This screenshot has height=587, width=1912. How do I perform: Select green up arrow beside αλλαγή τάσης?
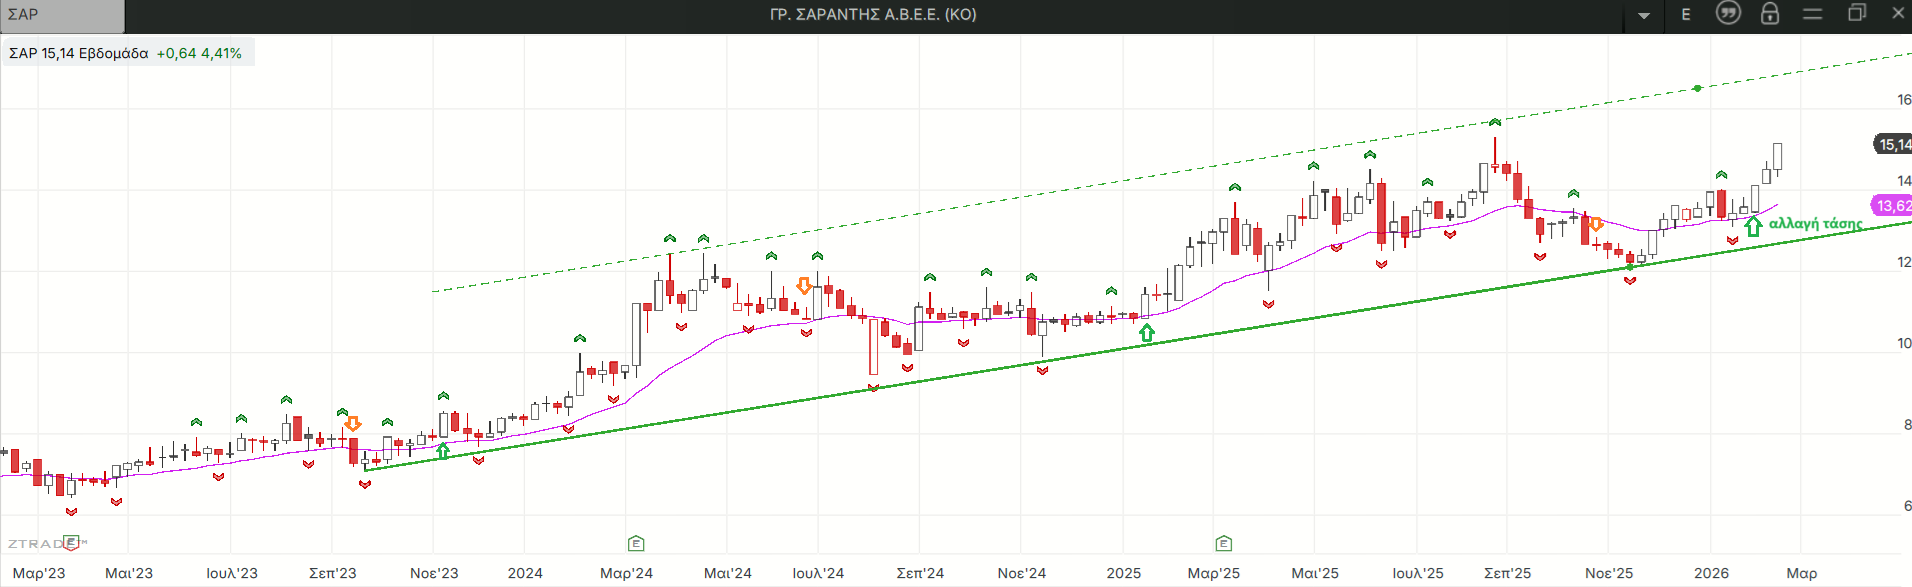click(x=1753, y=227)
